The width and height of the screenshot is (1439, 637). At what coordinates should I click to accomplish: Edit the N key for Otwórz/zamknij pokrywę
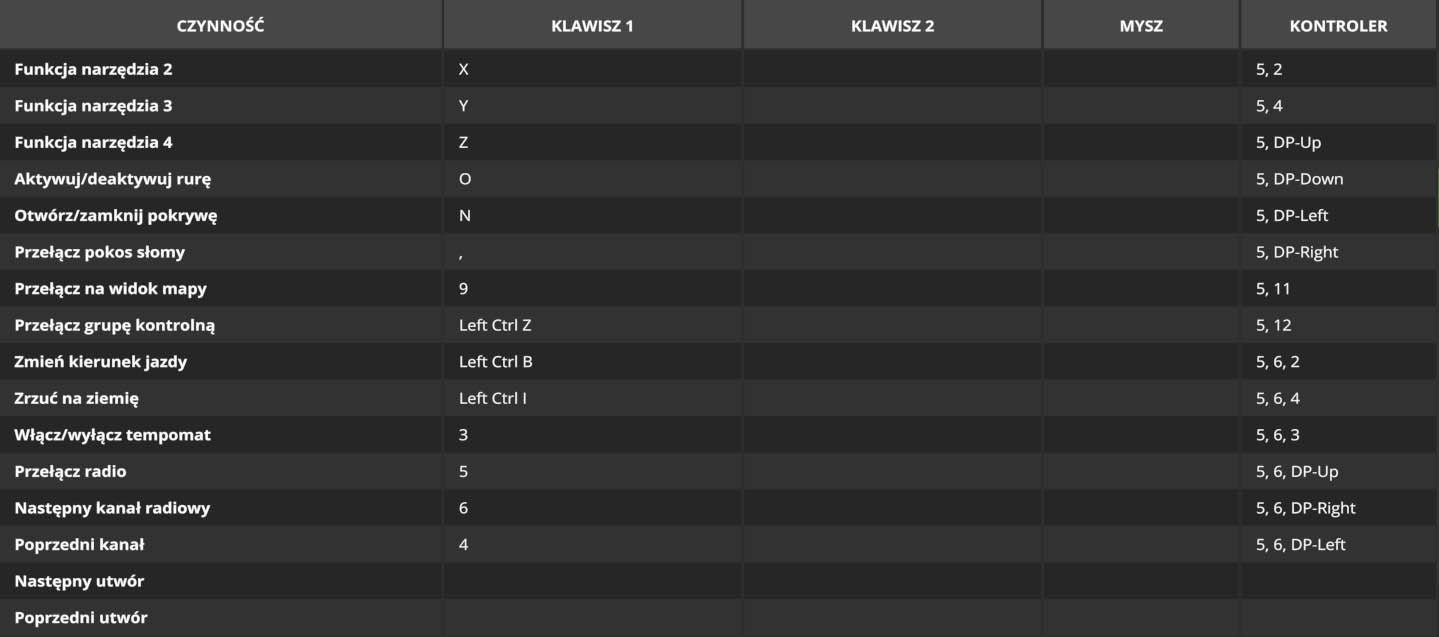pyautogui.click(x=592, y=215)
